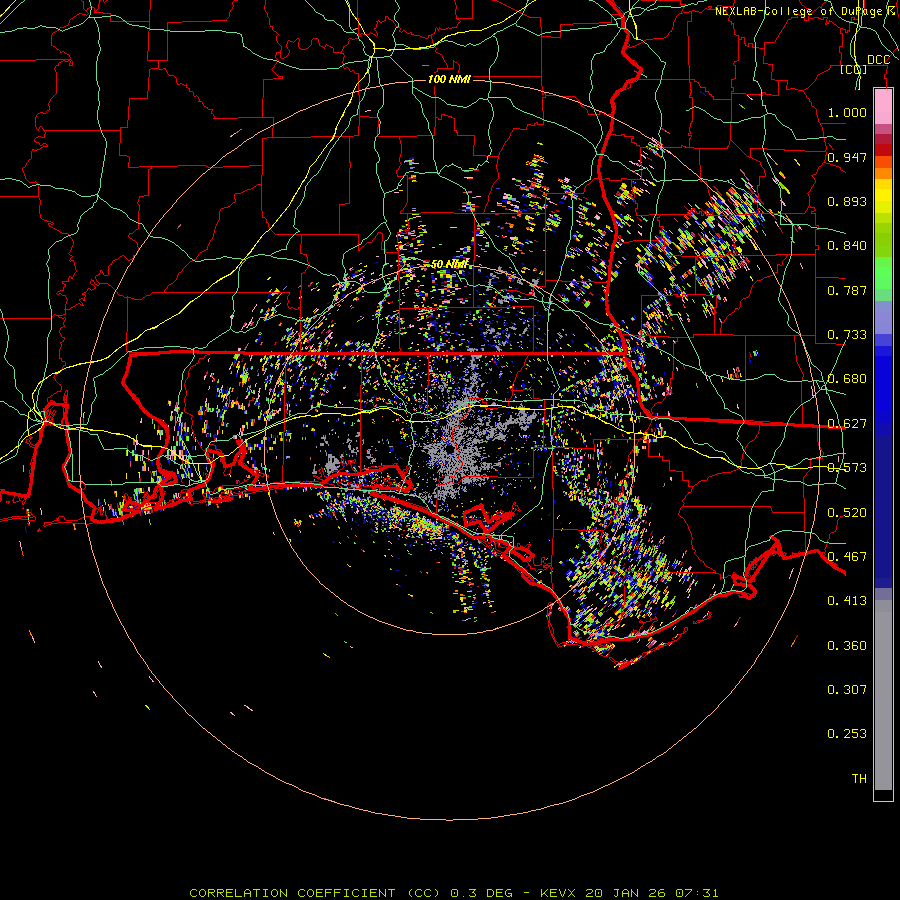Select the 0.307 scale value
900x900 pixels.
pyautogui.click(x=847, y=690)
